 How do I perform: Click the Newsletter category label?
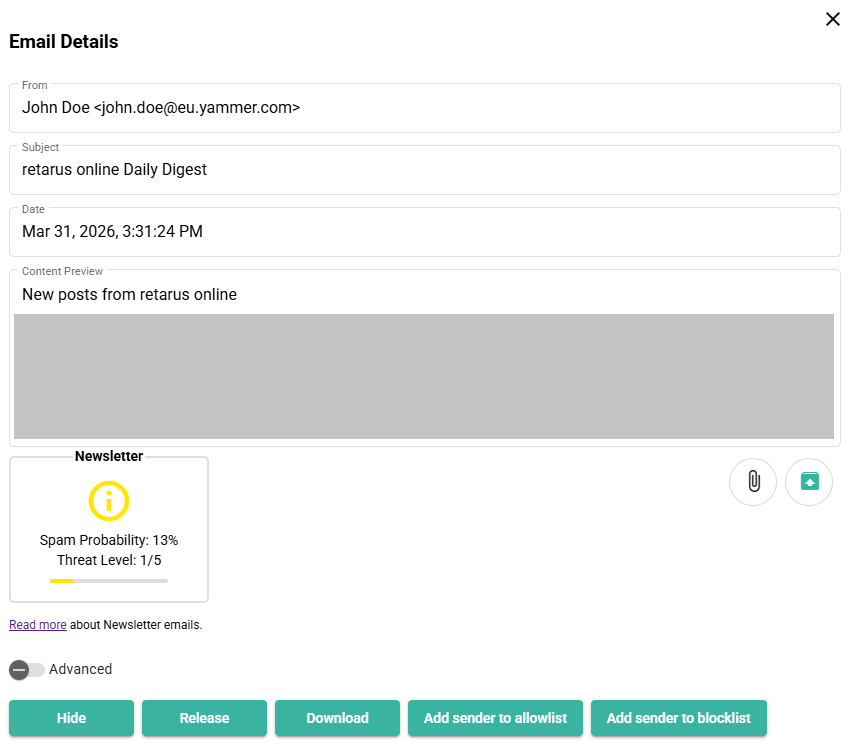coord(109,456)
